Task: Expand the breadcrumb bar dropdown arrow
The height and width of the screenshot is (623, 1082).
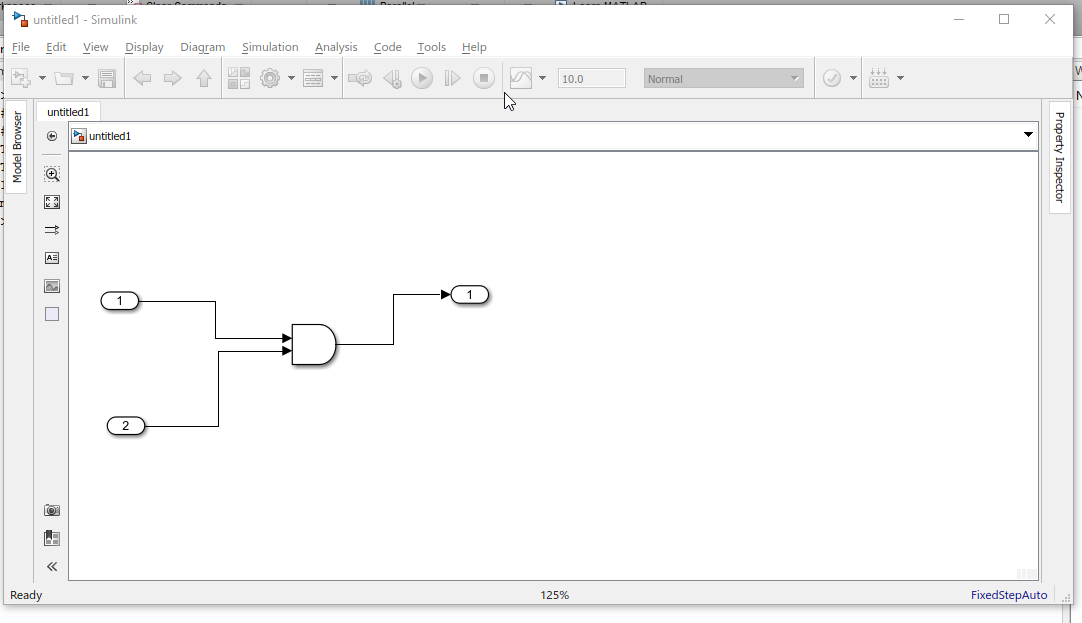Action: (x=1027, y=135)
